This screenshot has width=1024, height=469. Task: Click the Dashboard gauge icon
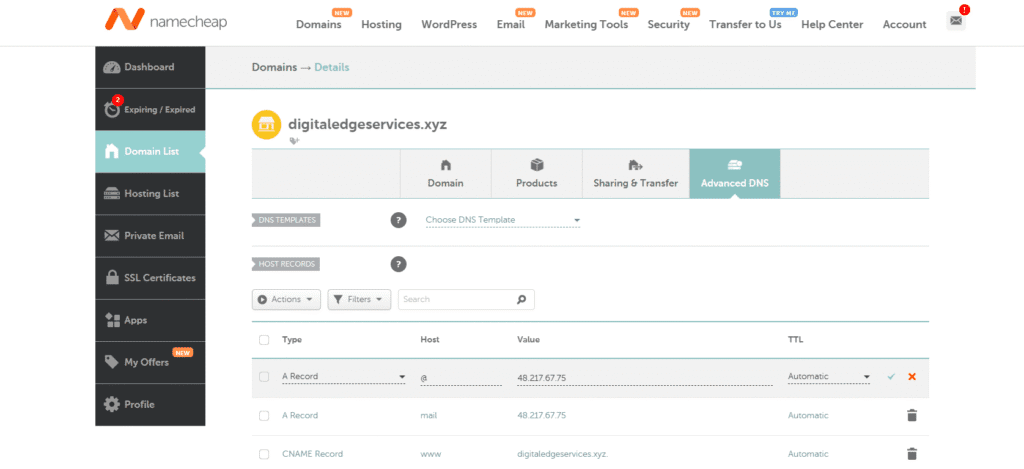(x=112, y=67)
